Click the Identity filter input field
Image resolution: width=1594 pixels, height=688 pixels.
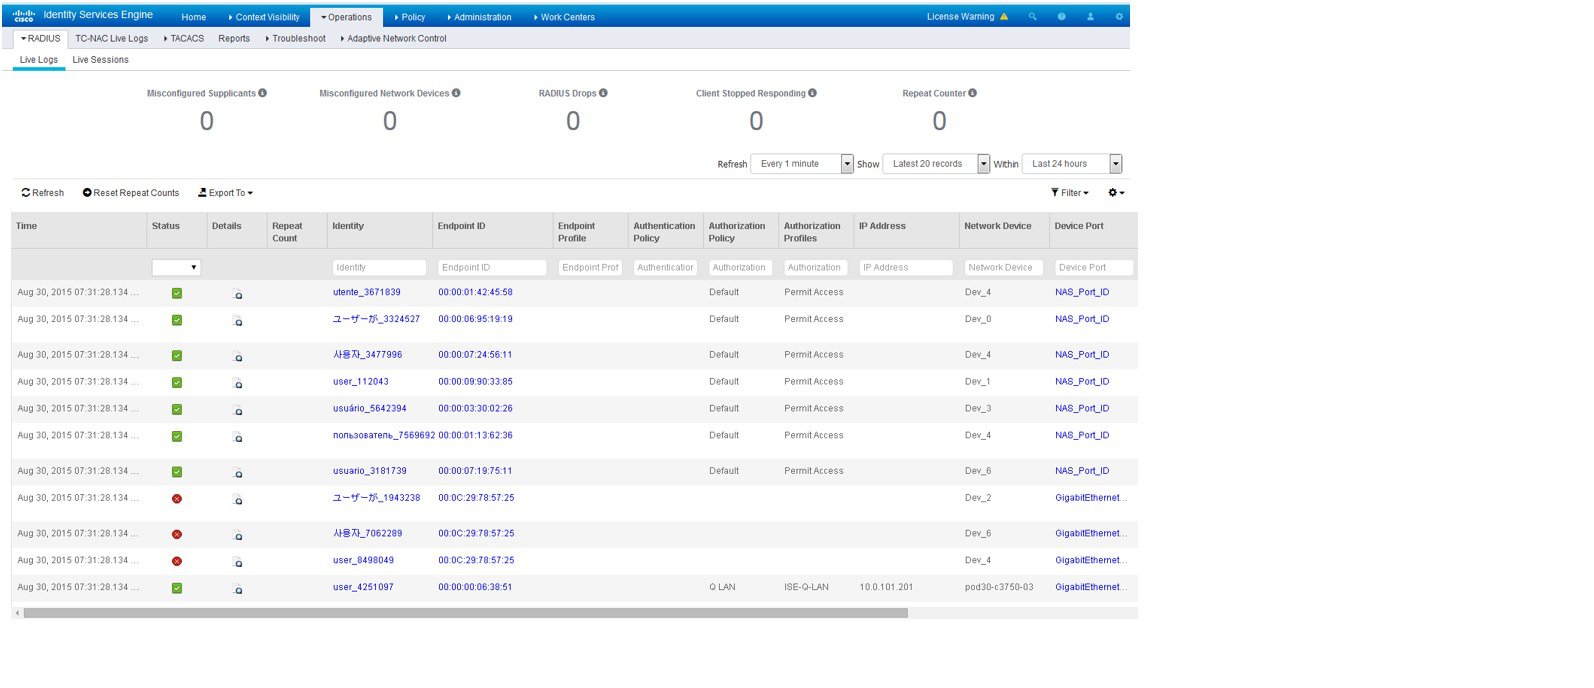379,268
